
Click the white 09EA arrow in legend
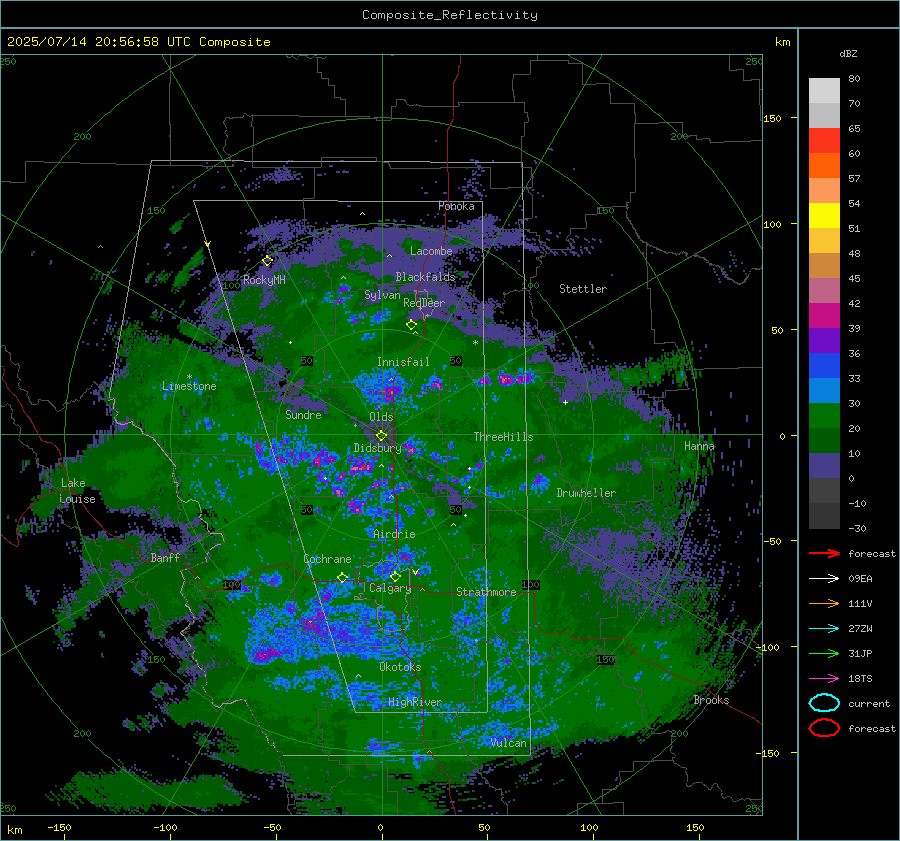pos(824,579)
